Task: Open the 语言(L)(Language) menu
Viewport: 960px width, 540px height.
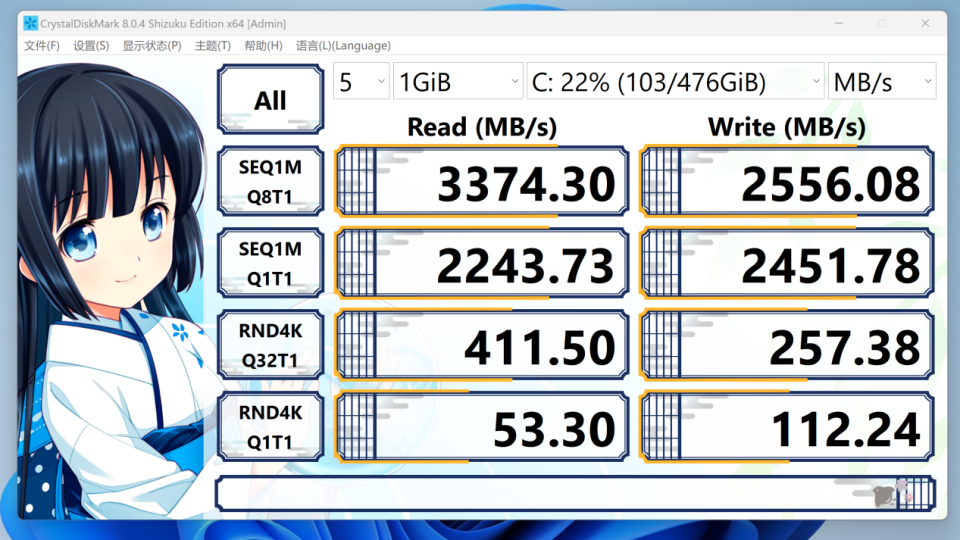Action: point(343,46)
